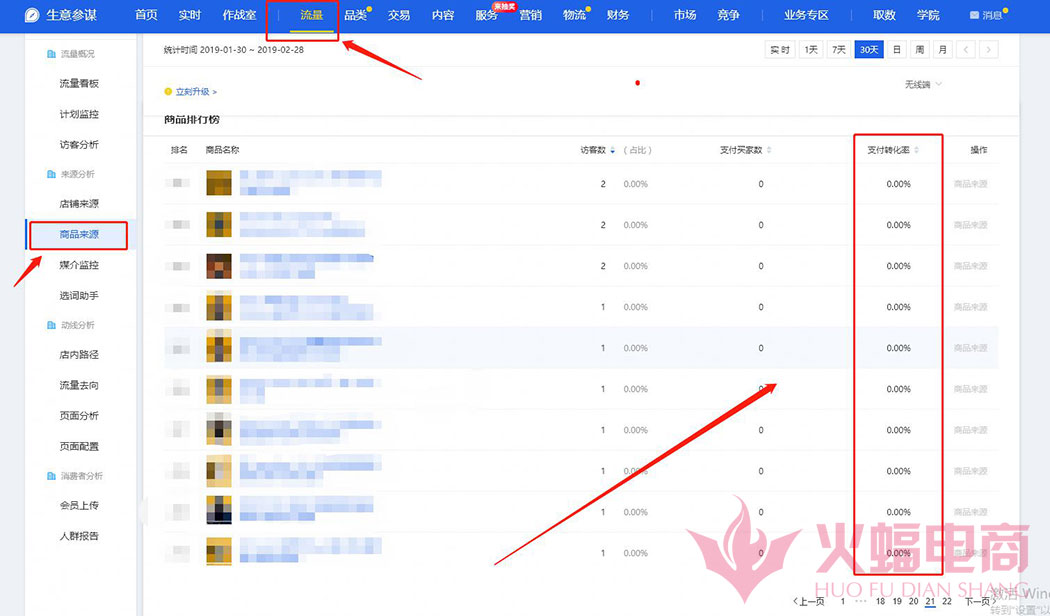Sort by 访客数 column arrow
This screenshot has height=616, width=1050.
click(x=613, y=150)
